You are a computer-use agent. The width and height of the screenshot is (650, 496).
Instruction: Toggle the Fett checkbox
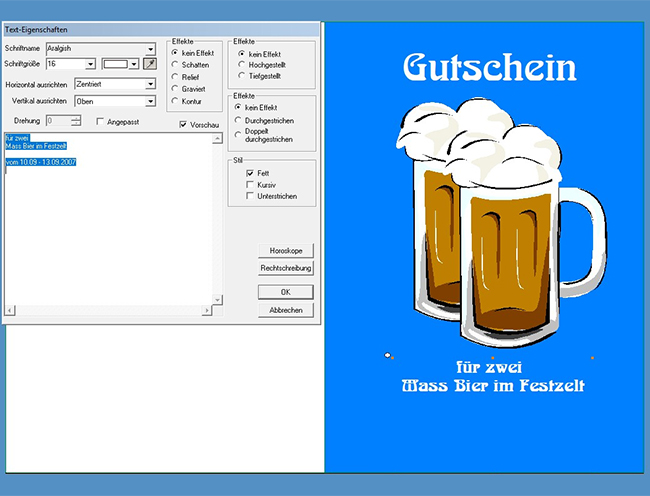(251, 173)
